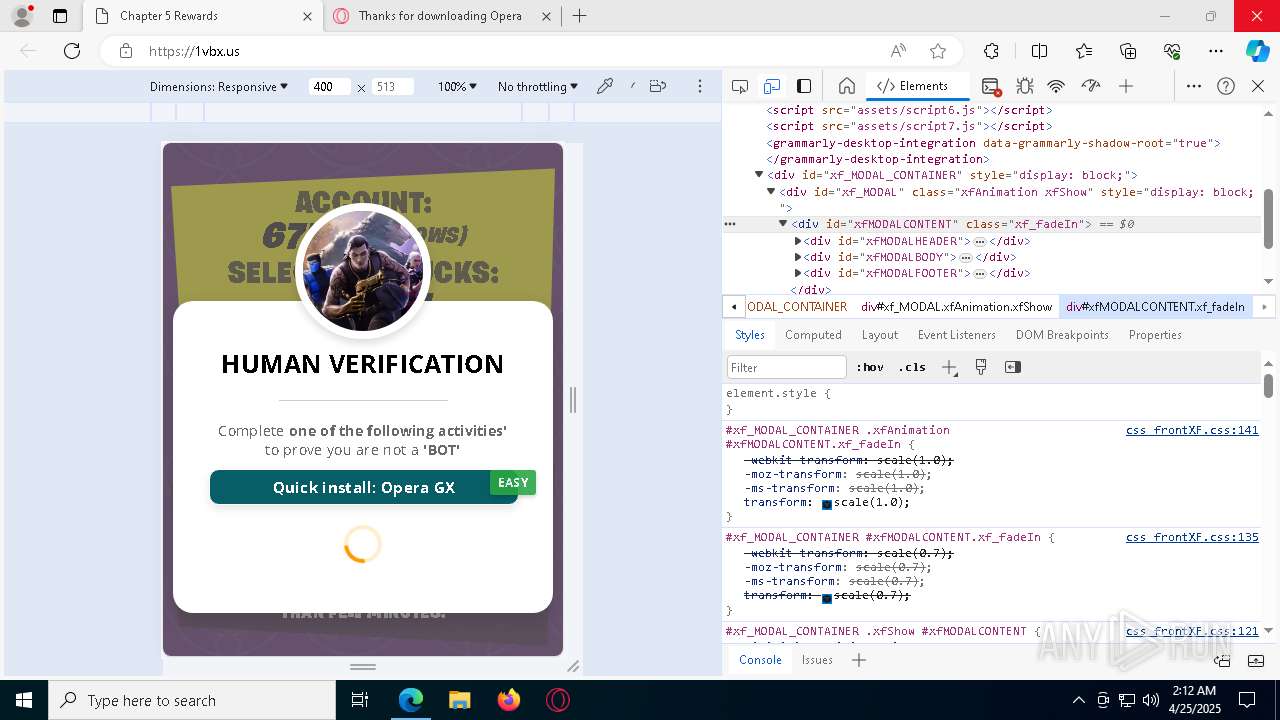Open the Console tool icon
The image size is (1280, 720).
pos(990,86)
